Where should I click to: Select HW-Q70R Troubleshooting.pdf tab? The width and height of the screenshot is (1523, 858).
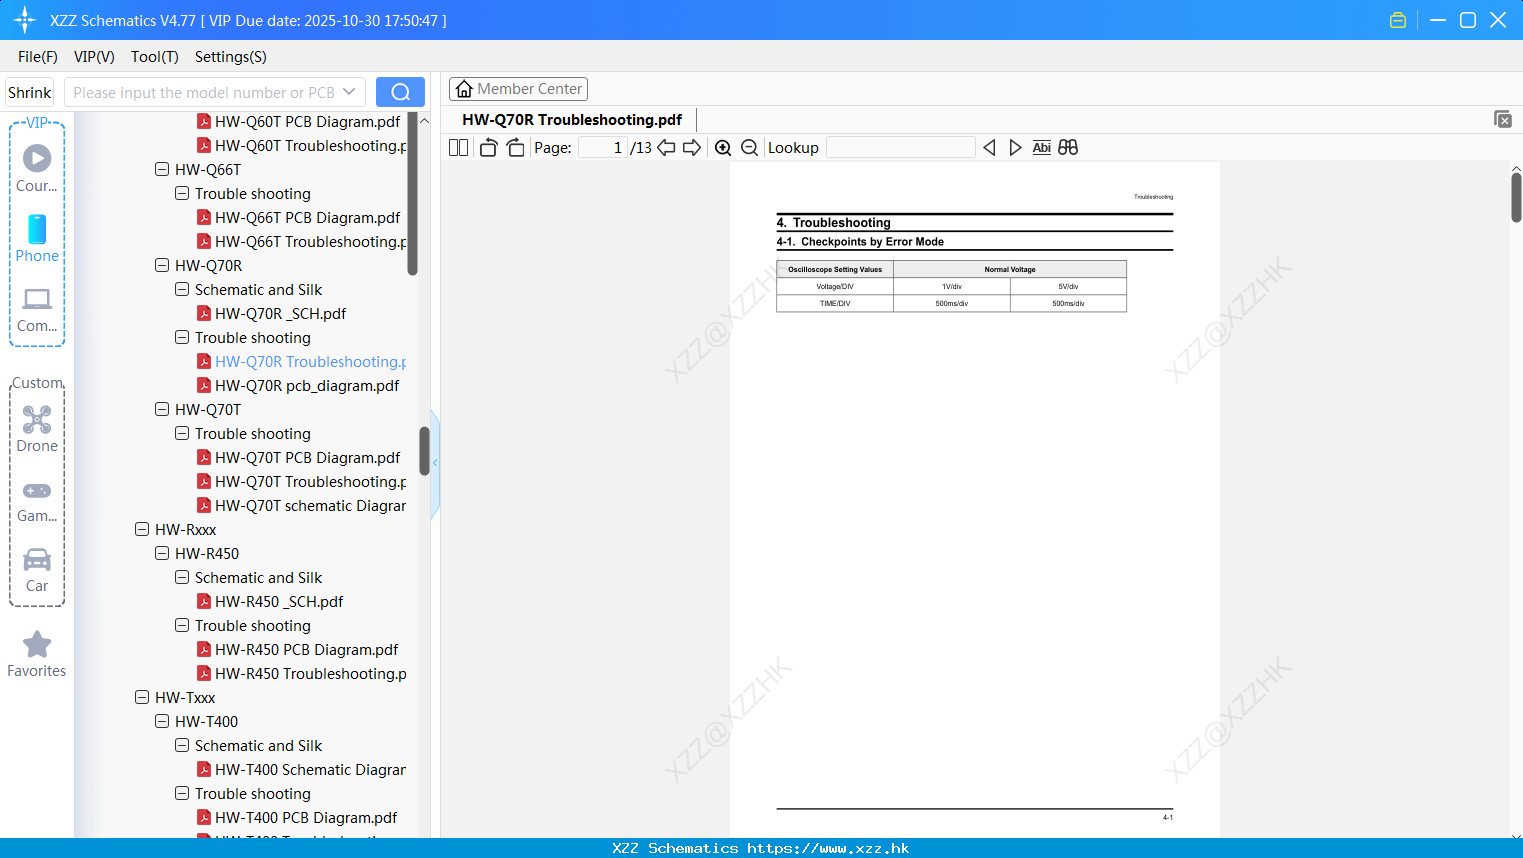[x=572, y=120]
